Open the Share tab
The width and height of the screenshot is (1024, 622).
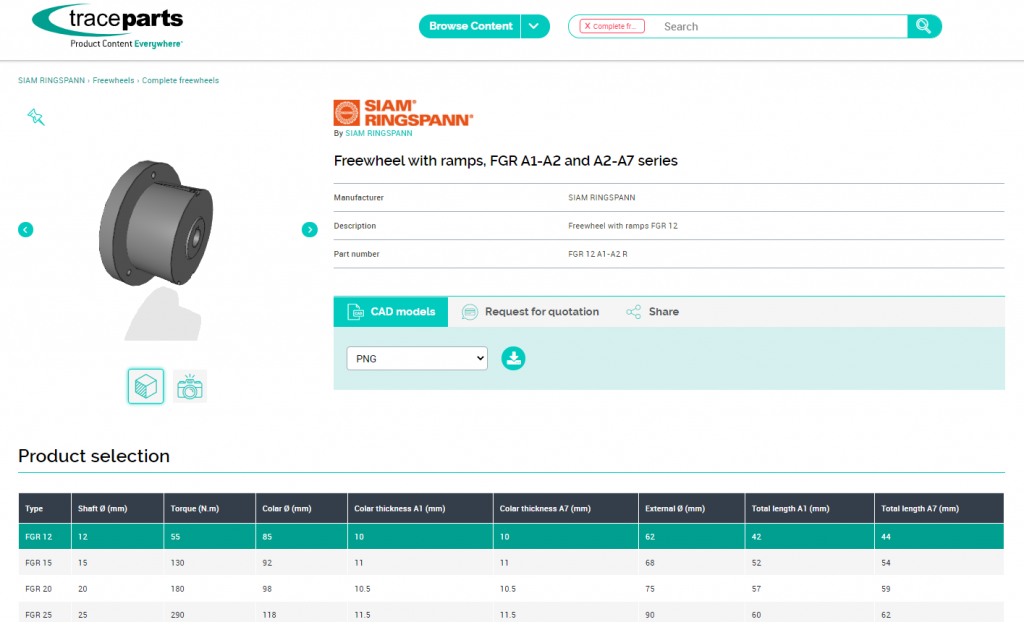click(x=652, y=312)
